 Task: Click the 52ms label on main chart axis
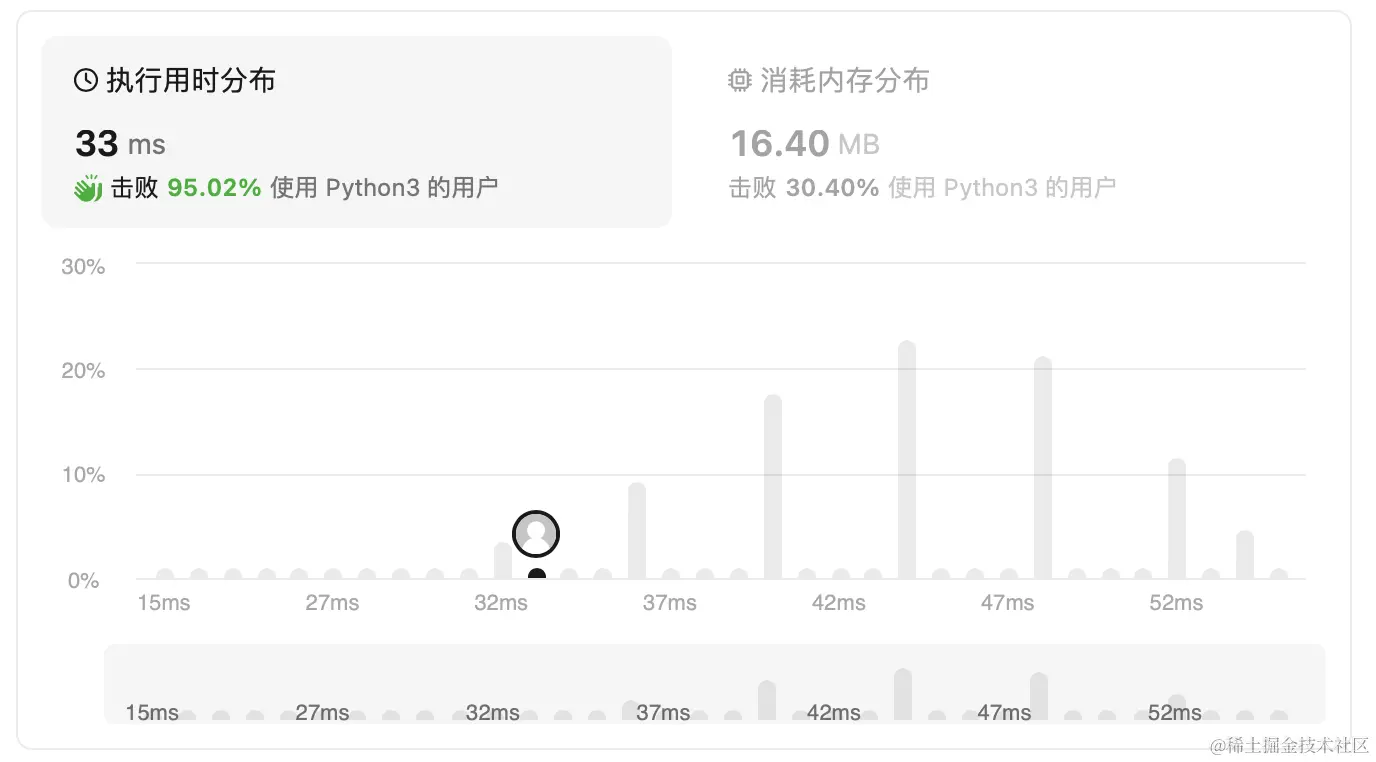tap(1176, 603)
